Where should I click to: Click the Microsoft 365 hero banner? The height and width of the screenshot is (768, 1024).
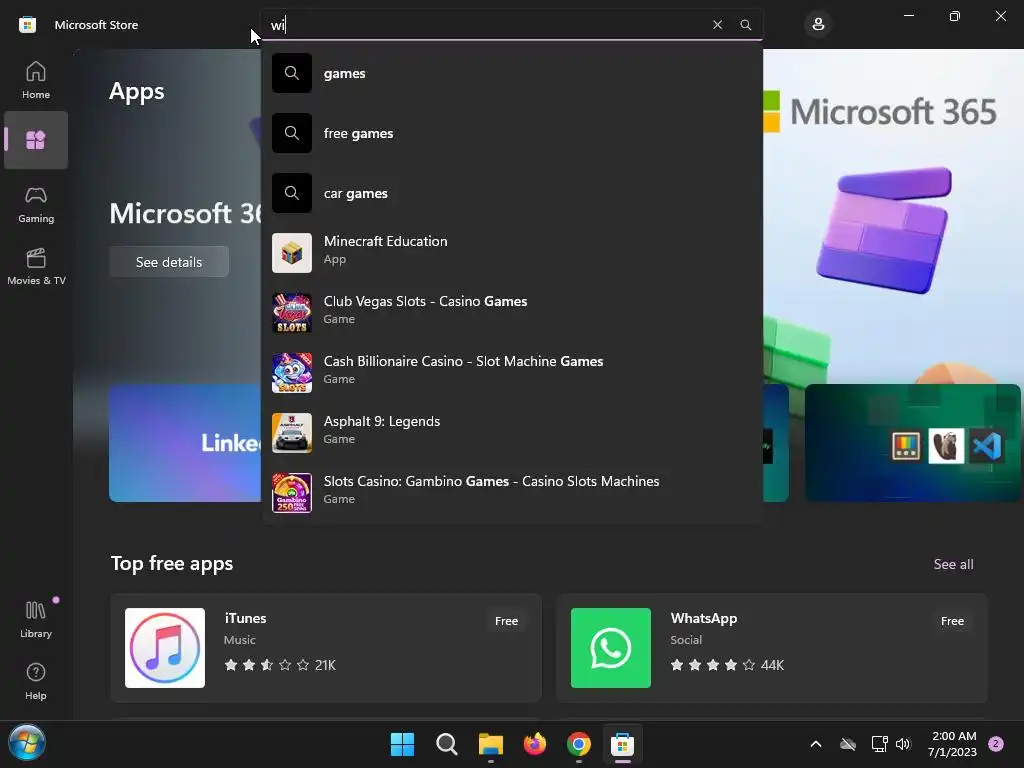pos(893,216)
